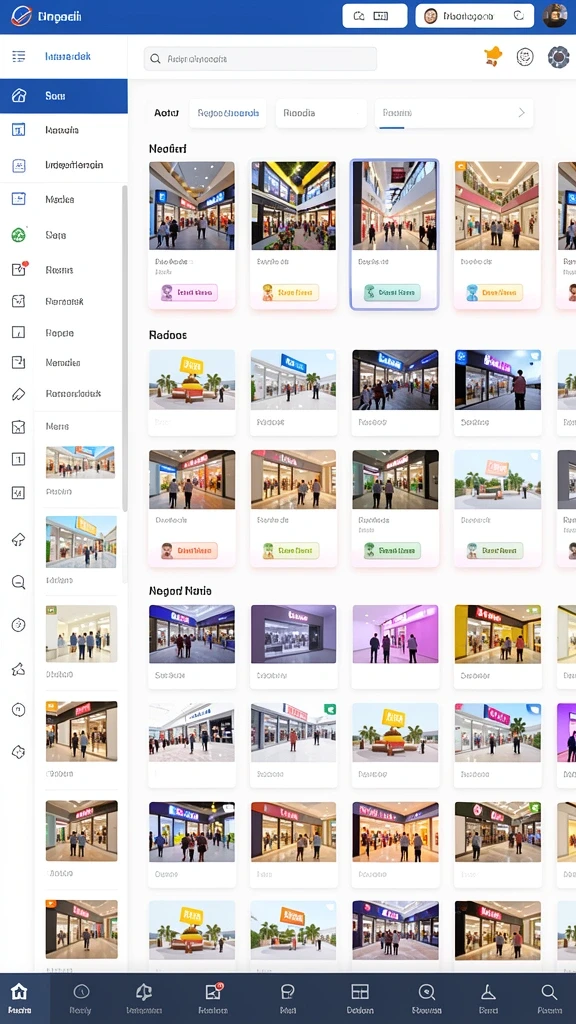576x1024 pixels.
Task: Open the orange notification bell icon
Action: click(x=494, y=57)
